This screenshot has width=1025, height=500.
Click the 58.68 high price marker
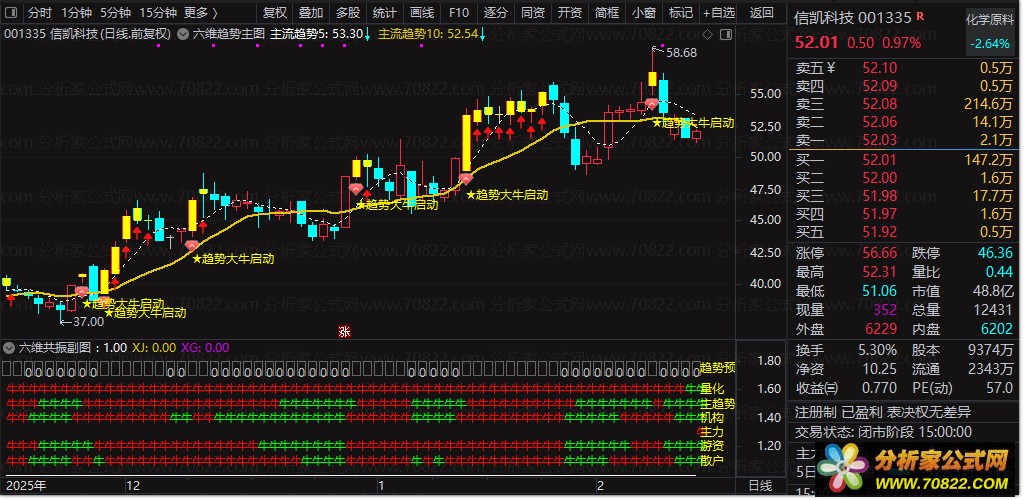681,53
